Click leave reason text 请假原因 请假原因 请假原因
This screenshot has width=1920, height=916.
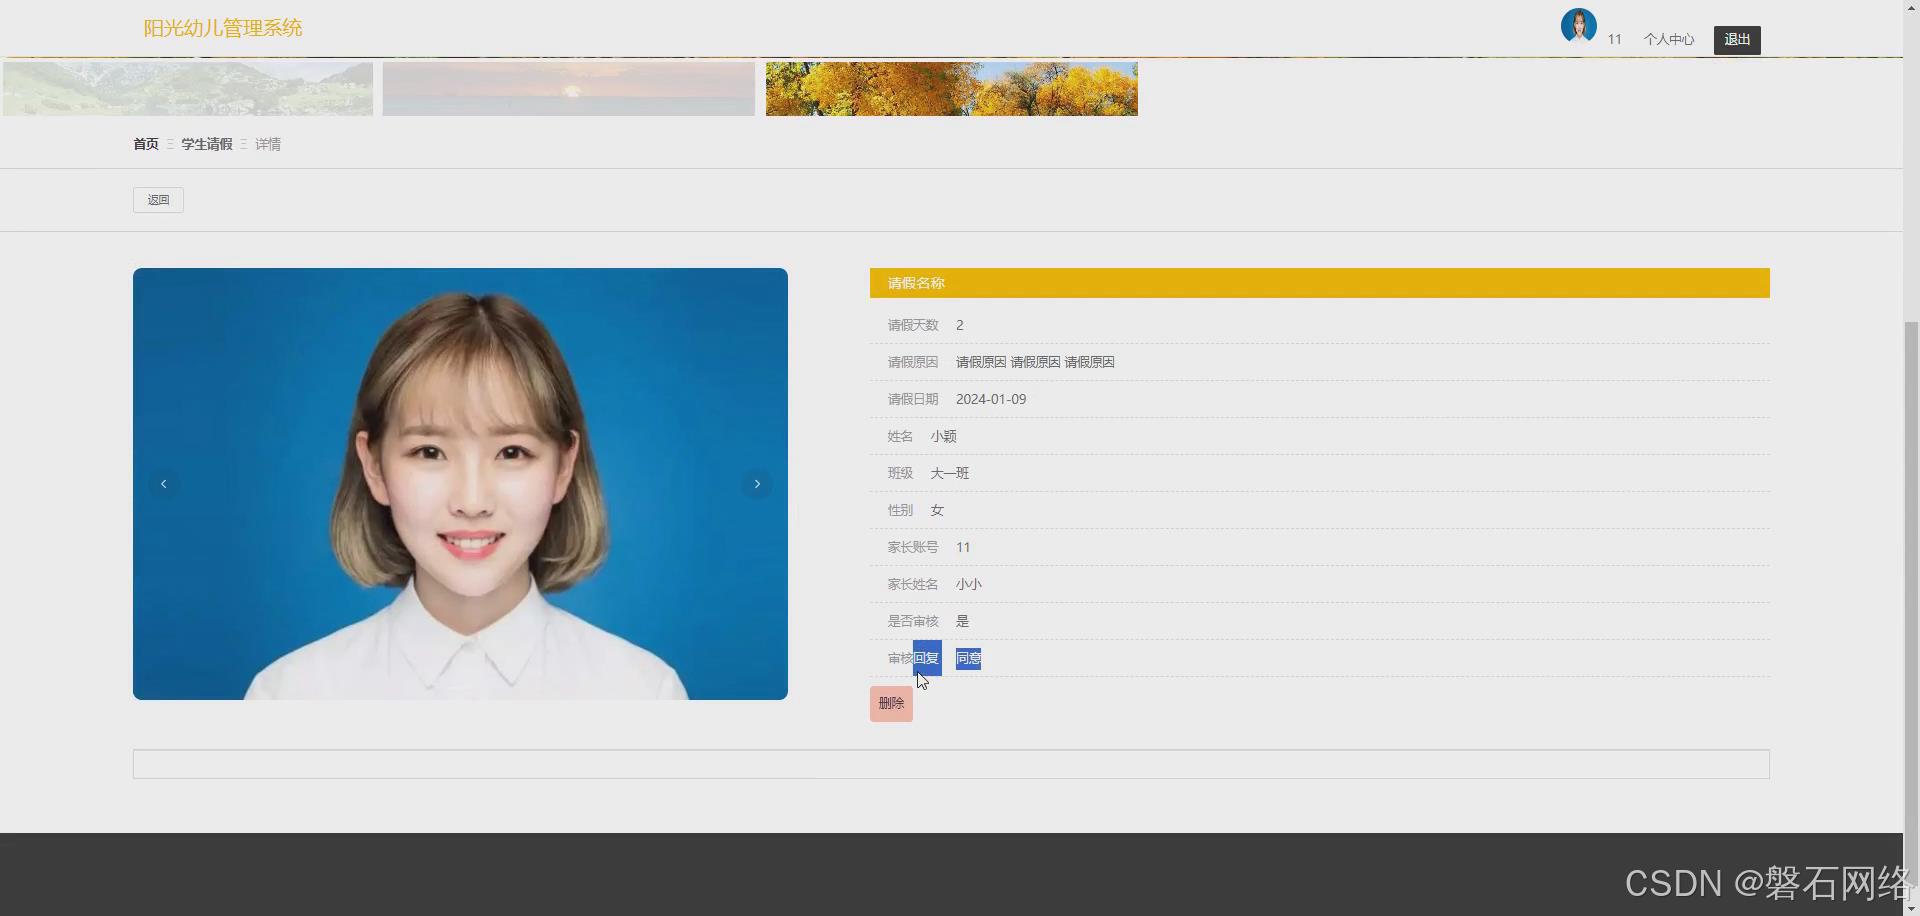point(1035,362)
